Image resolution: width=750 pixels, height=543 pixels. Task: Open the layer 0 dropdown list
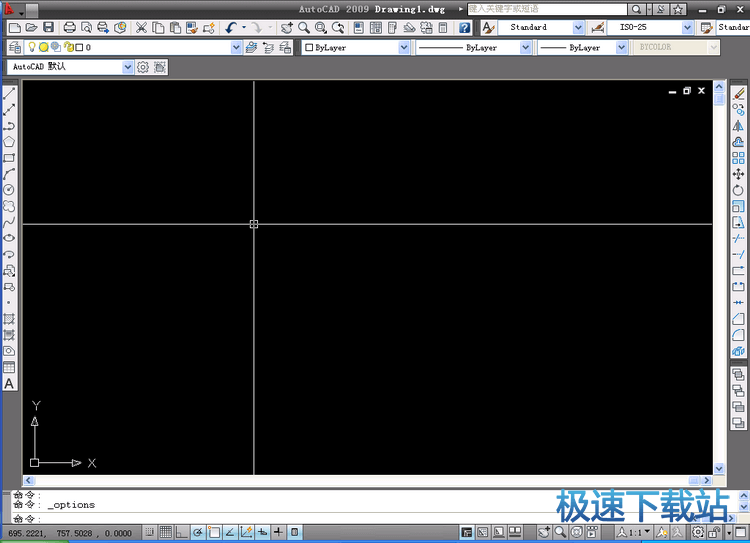click(236, 47)
